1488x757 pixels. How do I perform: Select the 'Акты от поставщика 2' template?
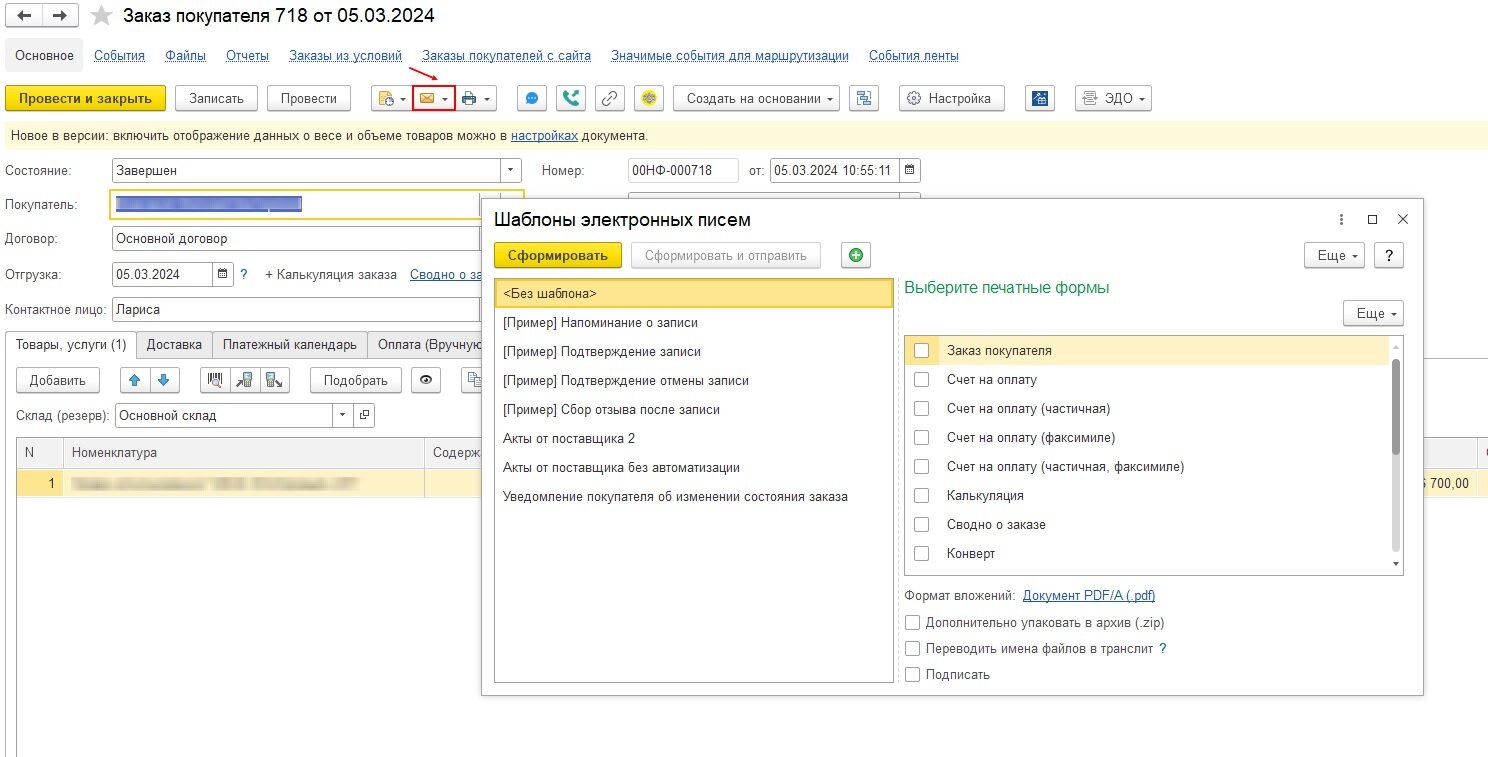tap(569, 439)
